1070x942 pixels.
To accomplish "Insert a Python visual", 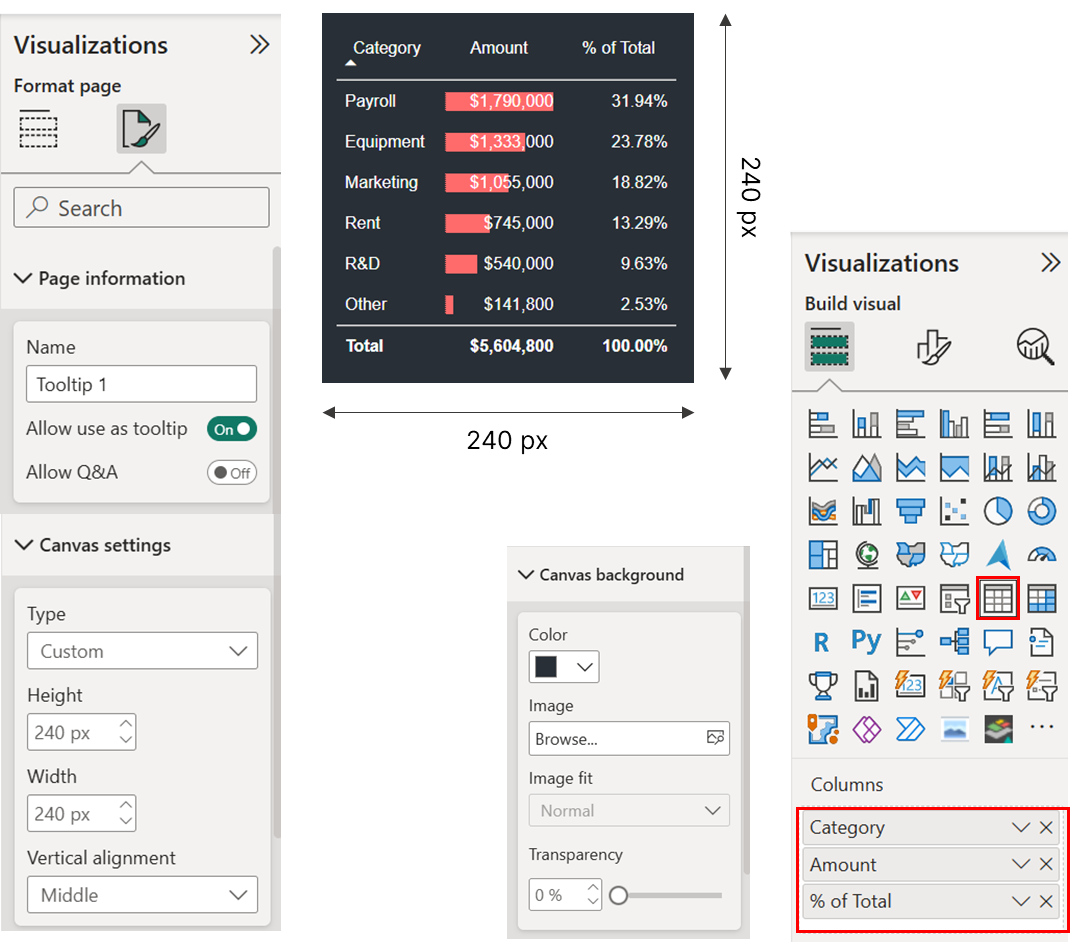I will click(x=866, y=642).
